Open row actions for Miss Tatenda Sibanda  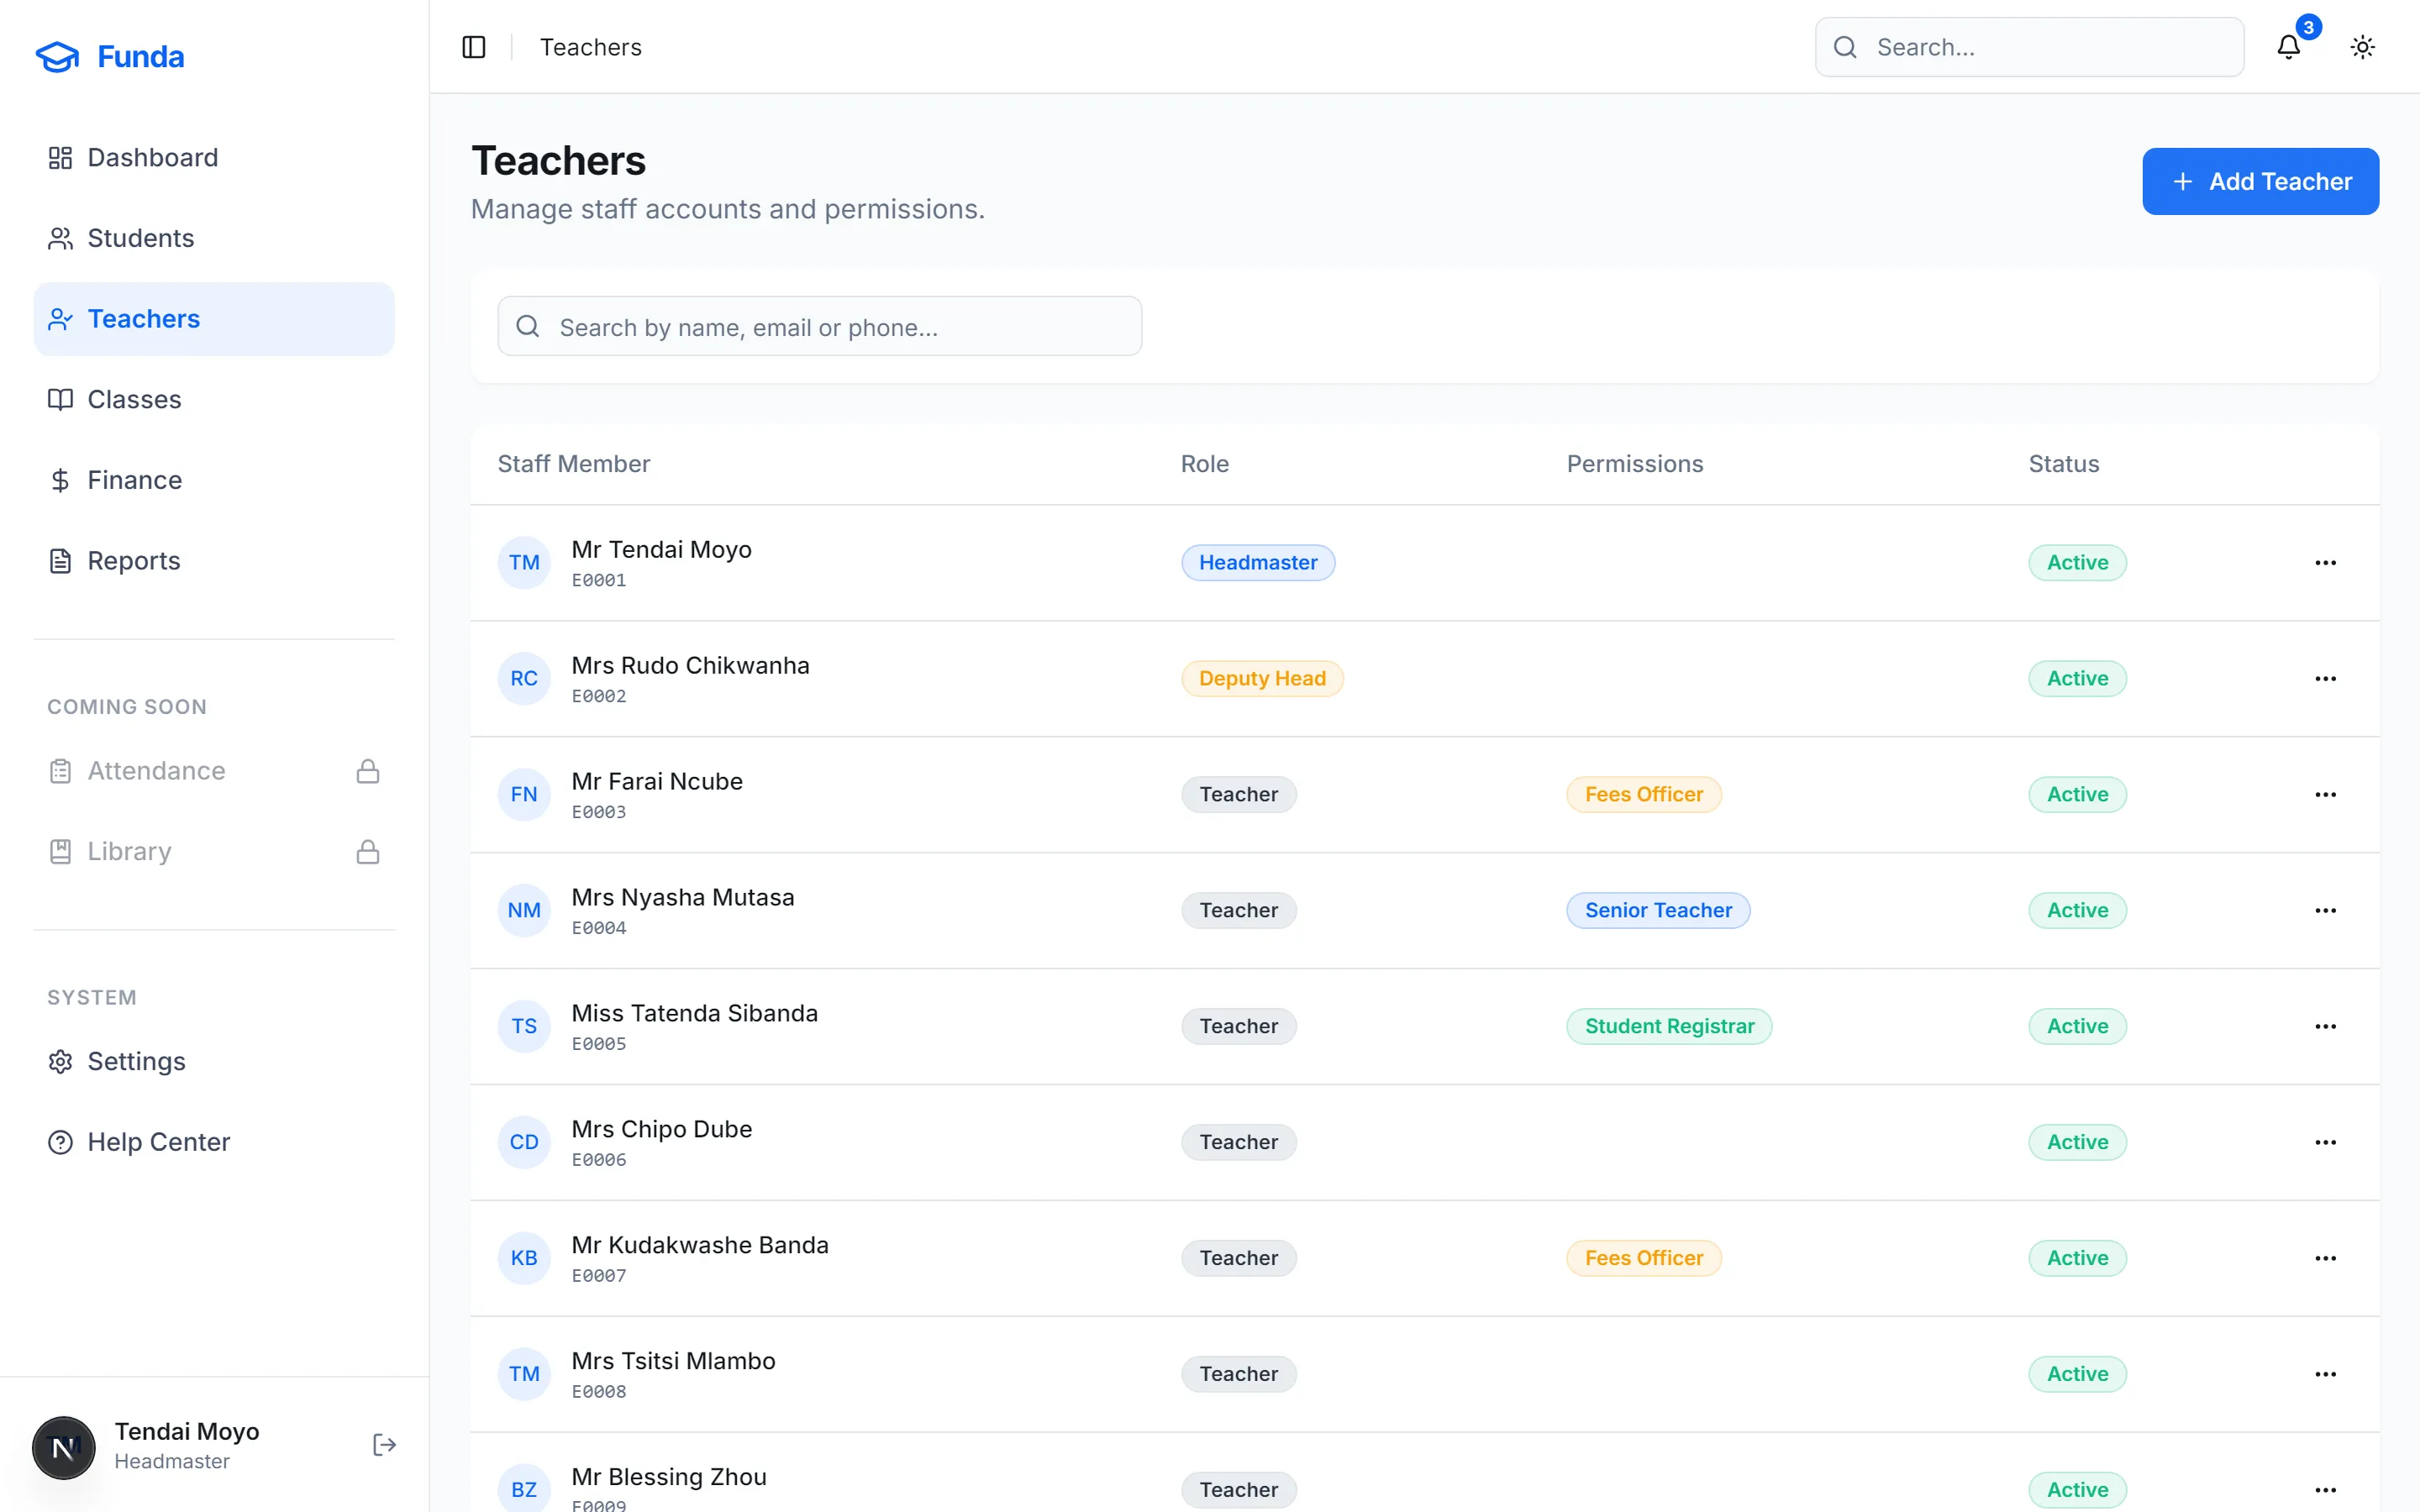pyautogui.click(x=2326, y=1027)
